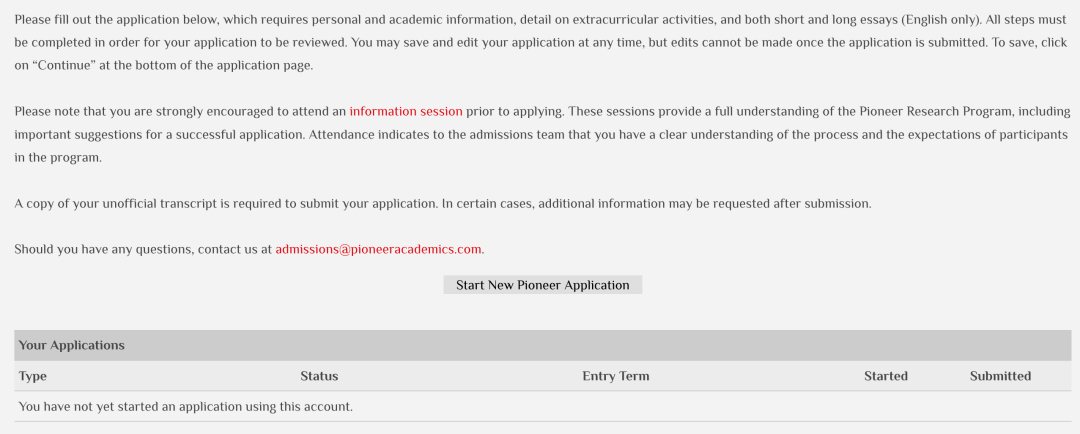1080x434 pixels.
Task: Click the 'Please fill out the application below' paragraph
Action: 541,43
